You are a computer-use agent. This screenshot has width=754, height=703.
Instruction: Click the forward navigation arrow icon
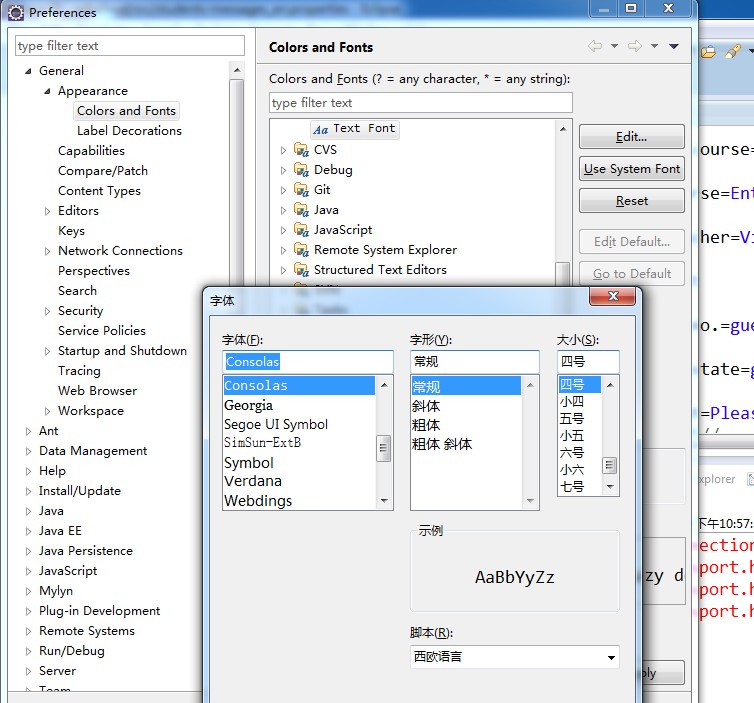coord(635,46)
